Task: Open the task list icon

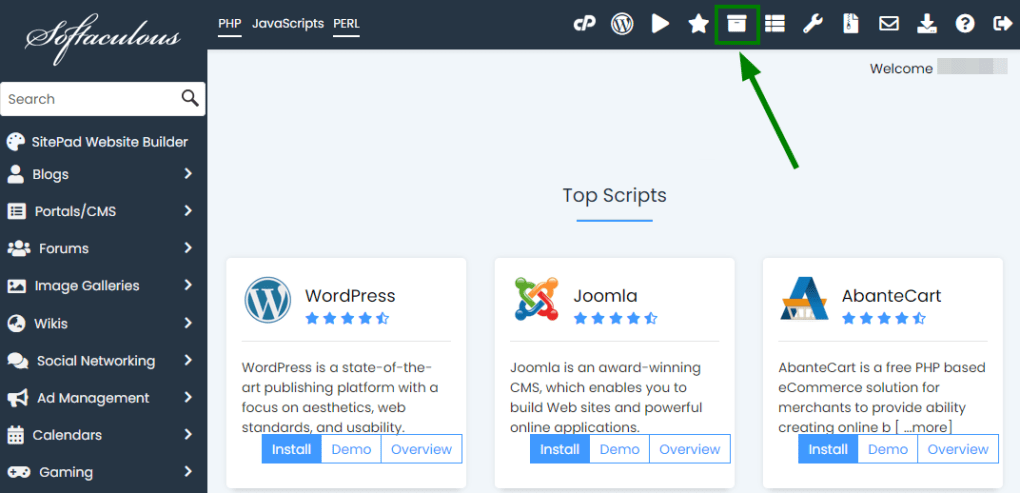Action: pos(774,24)
